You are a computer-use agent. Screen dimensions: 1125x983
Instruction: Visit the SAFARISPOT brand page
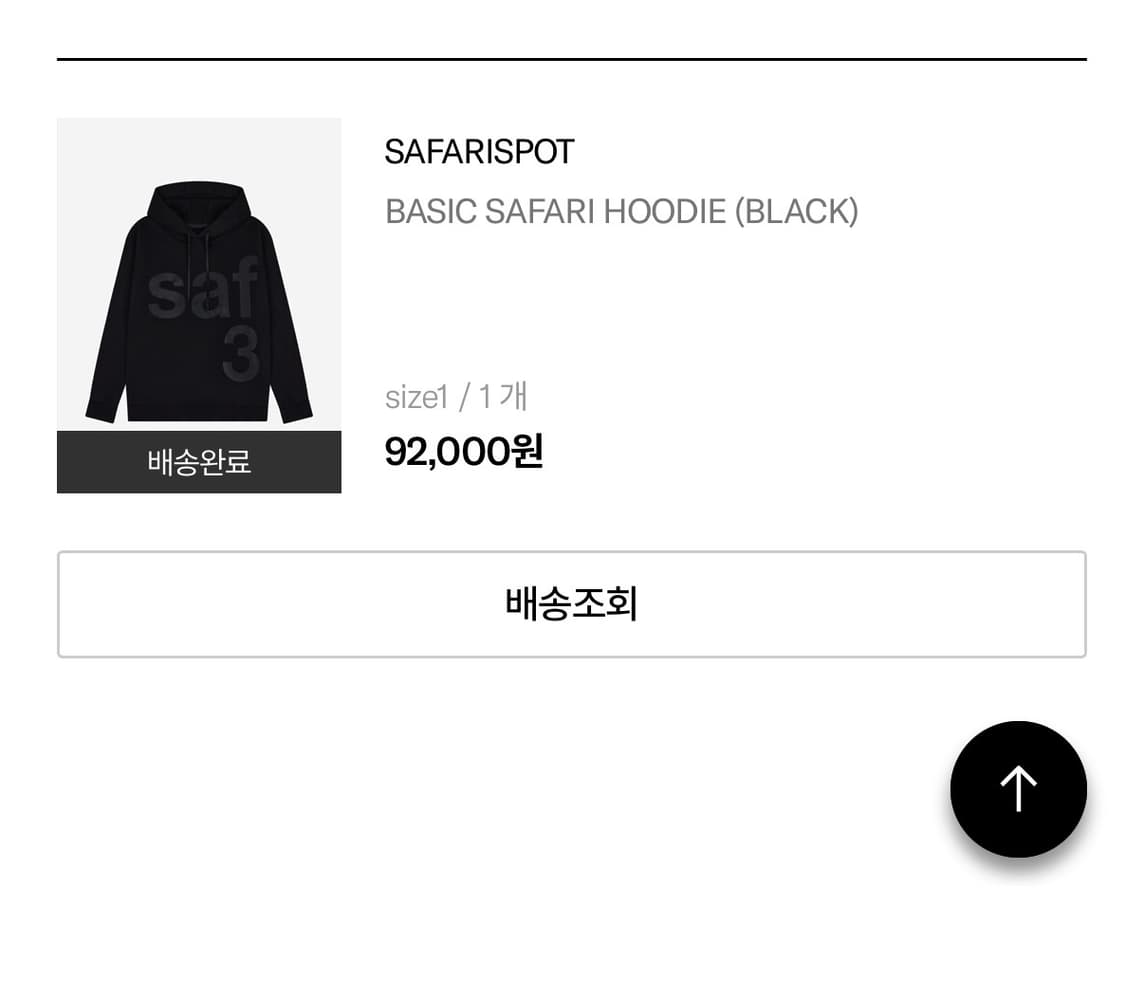479,152
